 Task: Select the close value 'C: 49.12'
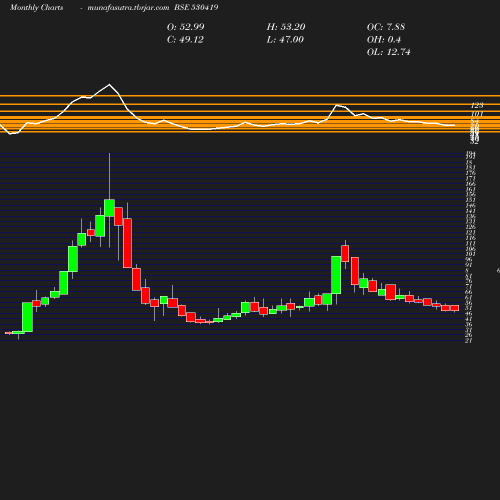coord(185,39)
